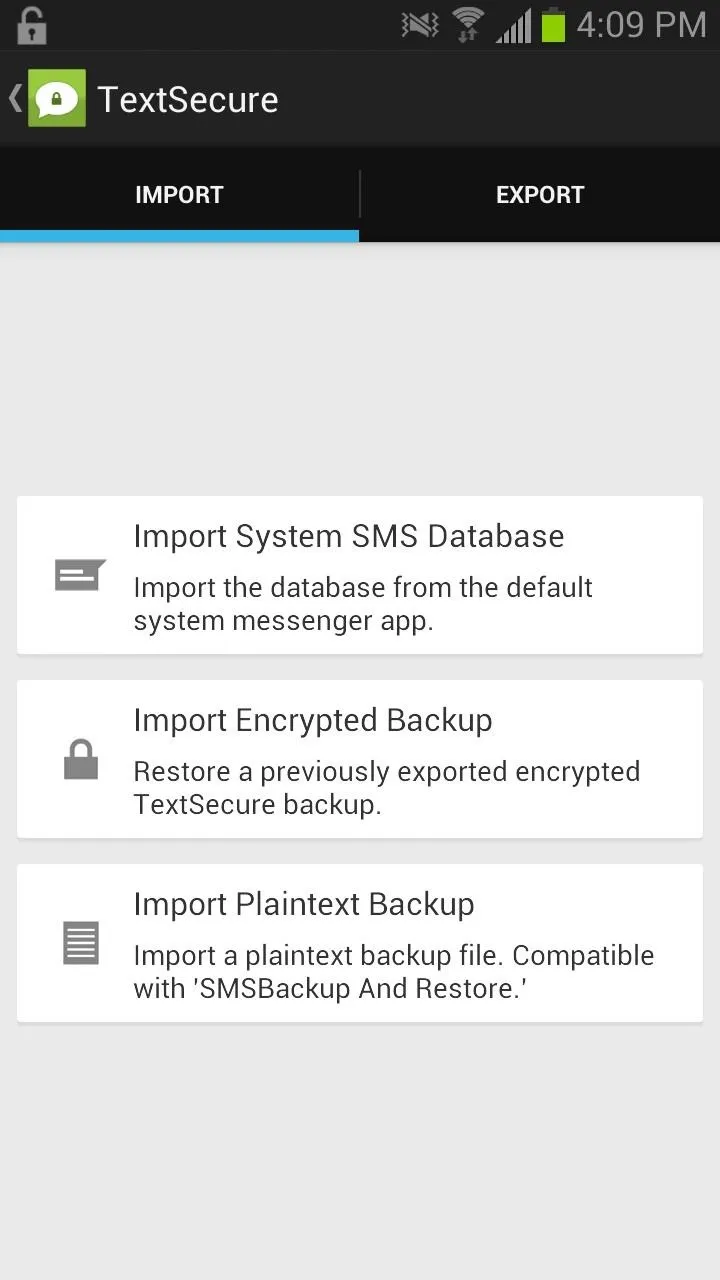
Task: Tap the back chevron beside TextSecure logo
Action: click(x=14, y=98)
